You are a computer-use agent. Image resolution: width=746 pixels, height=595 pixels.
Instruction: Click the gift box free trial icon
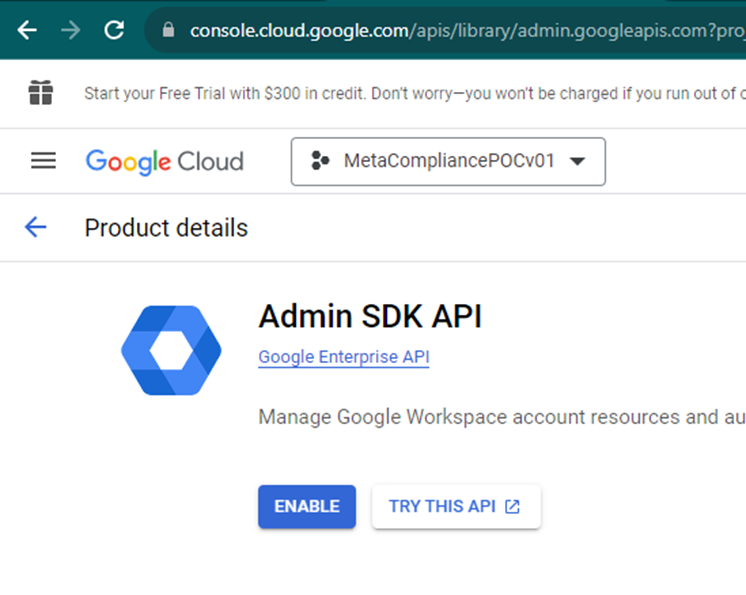point(41,92)
